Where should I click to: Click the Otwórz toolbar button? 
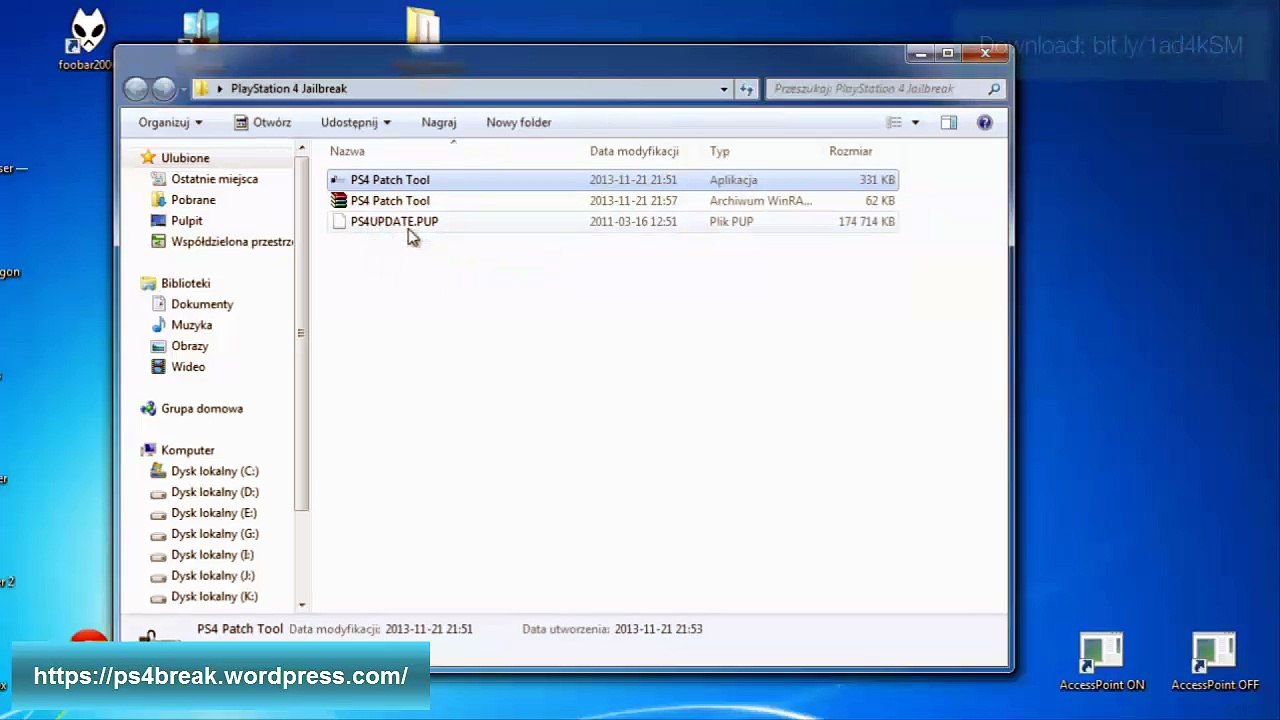(262, 122)
